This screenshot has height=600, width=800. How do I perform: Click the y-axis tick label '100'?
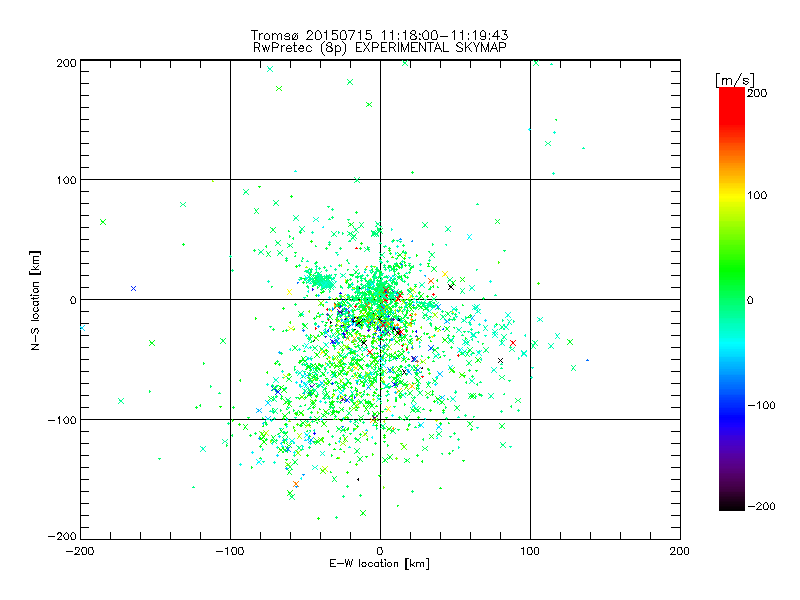[66, 180]
